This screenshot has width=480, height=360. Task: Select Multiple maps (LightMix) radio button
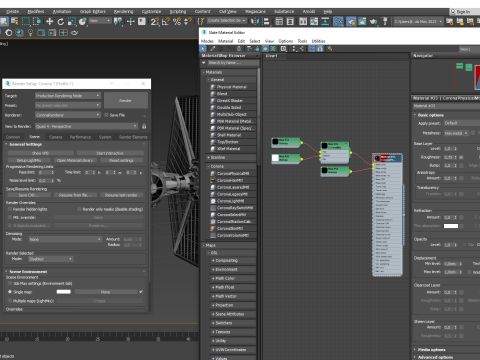click(x=10, y=301)
